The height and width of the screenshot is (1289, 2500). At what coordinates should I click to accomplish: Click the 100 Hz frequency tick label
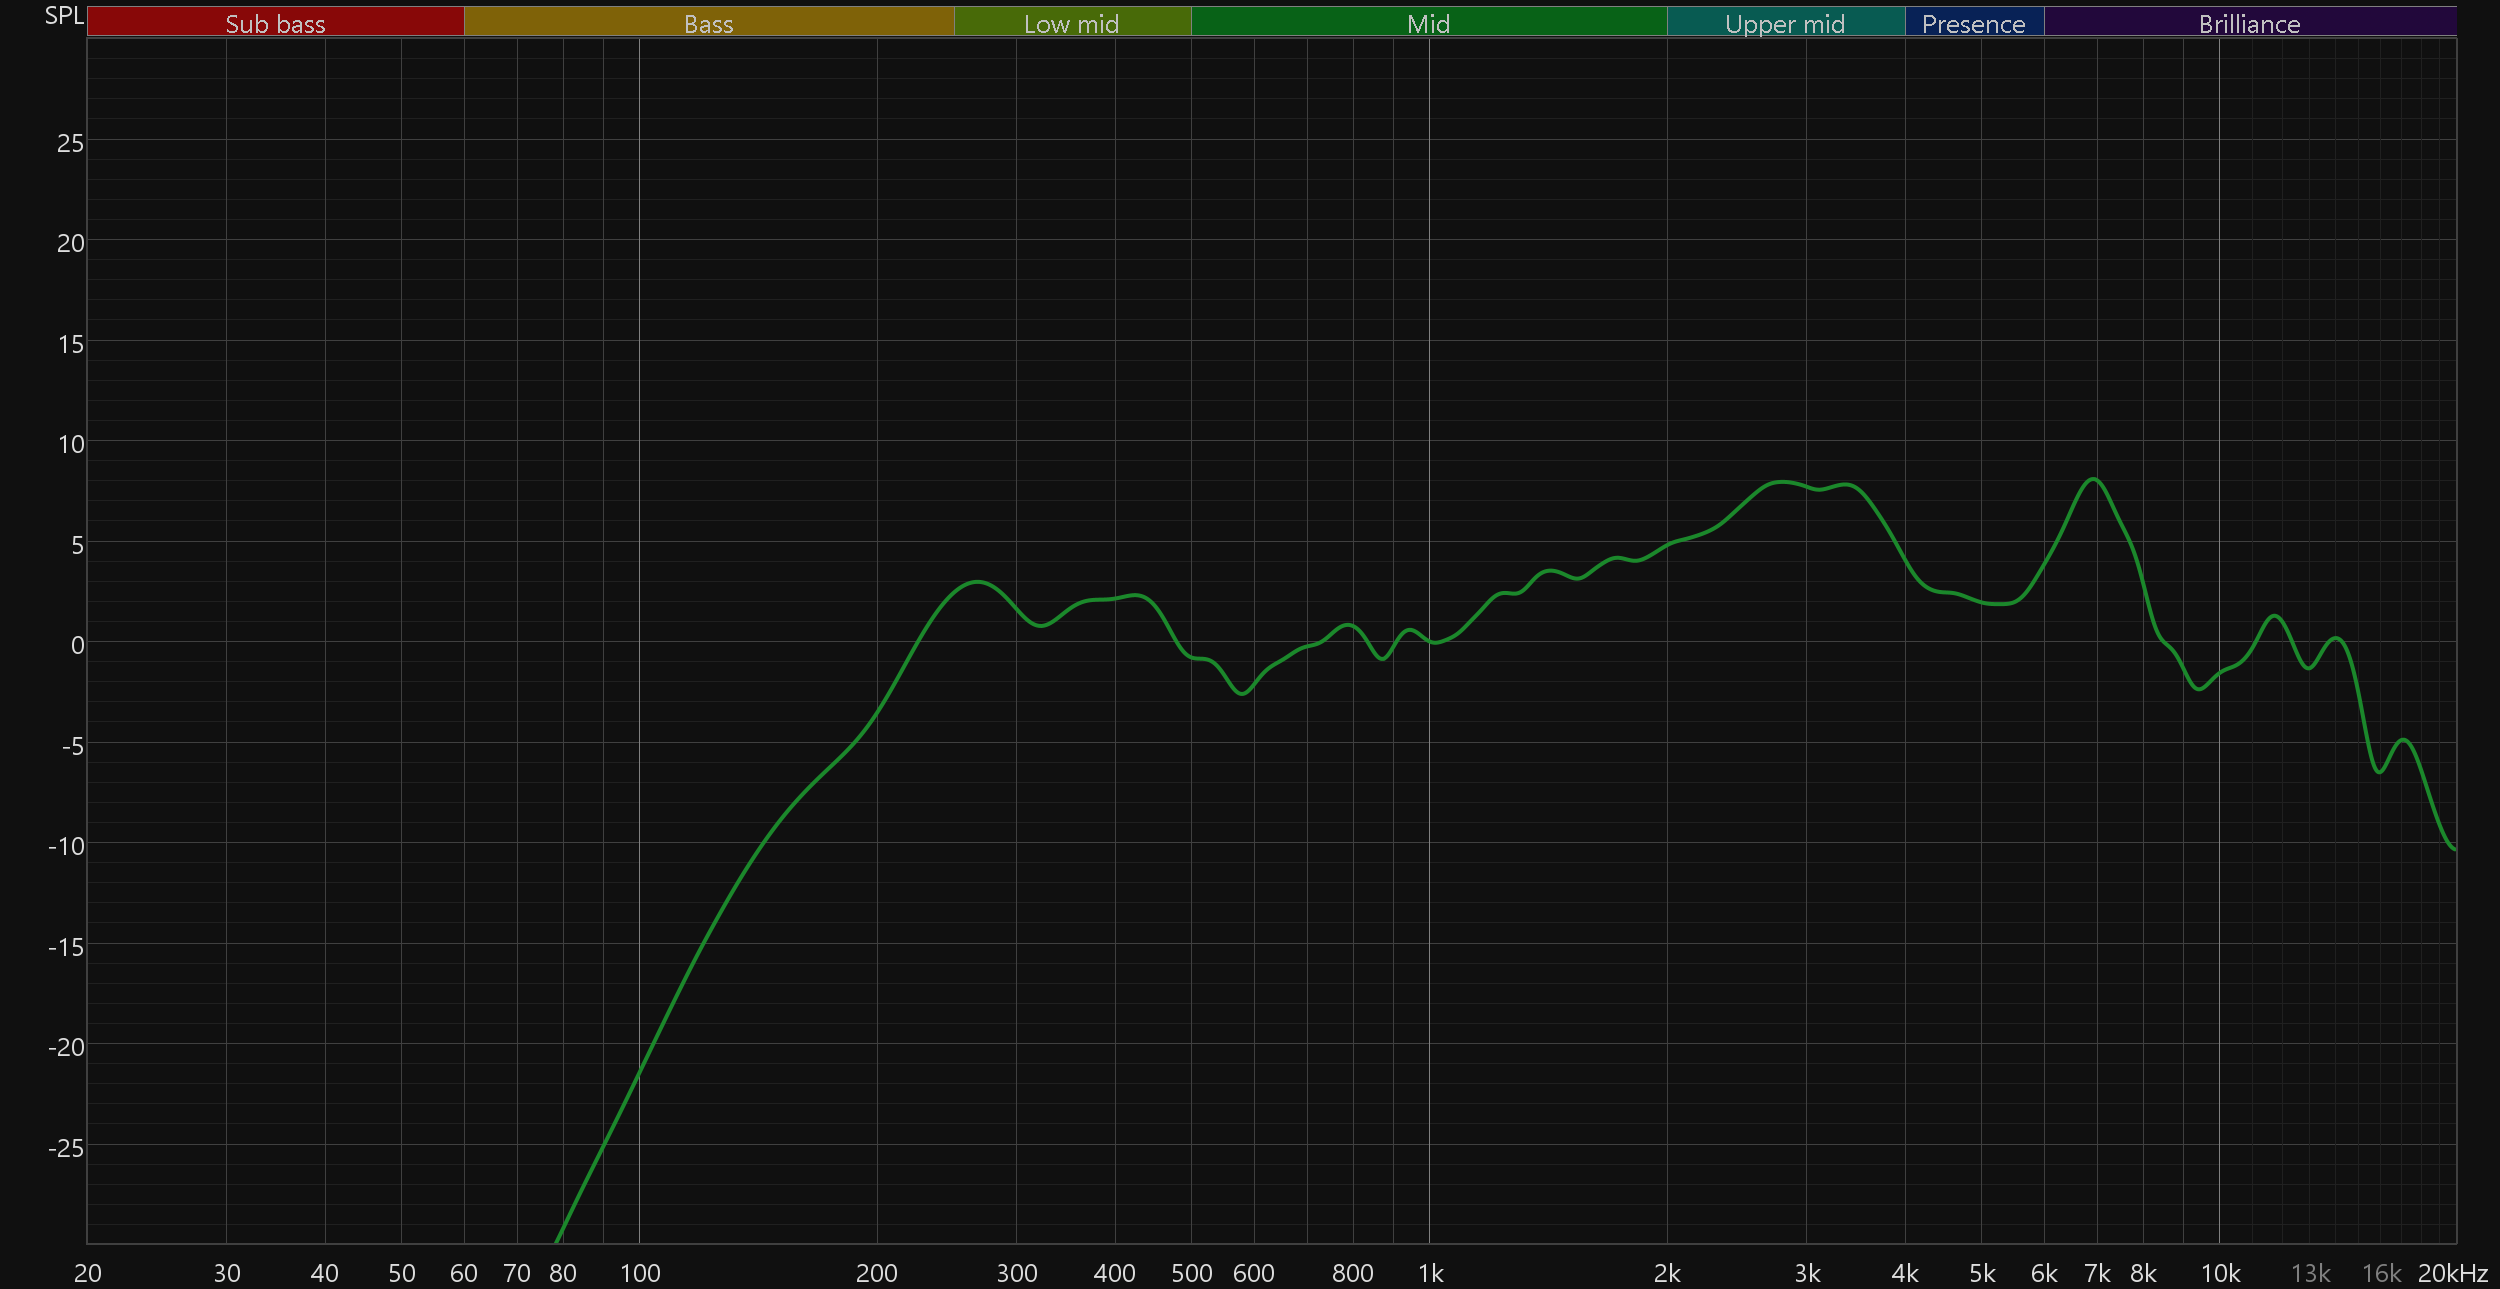(x=640, y=1273)
